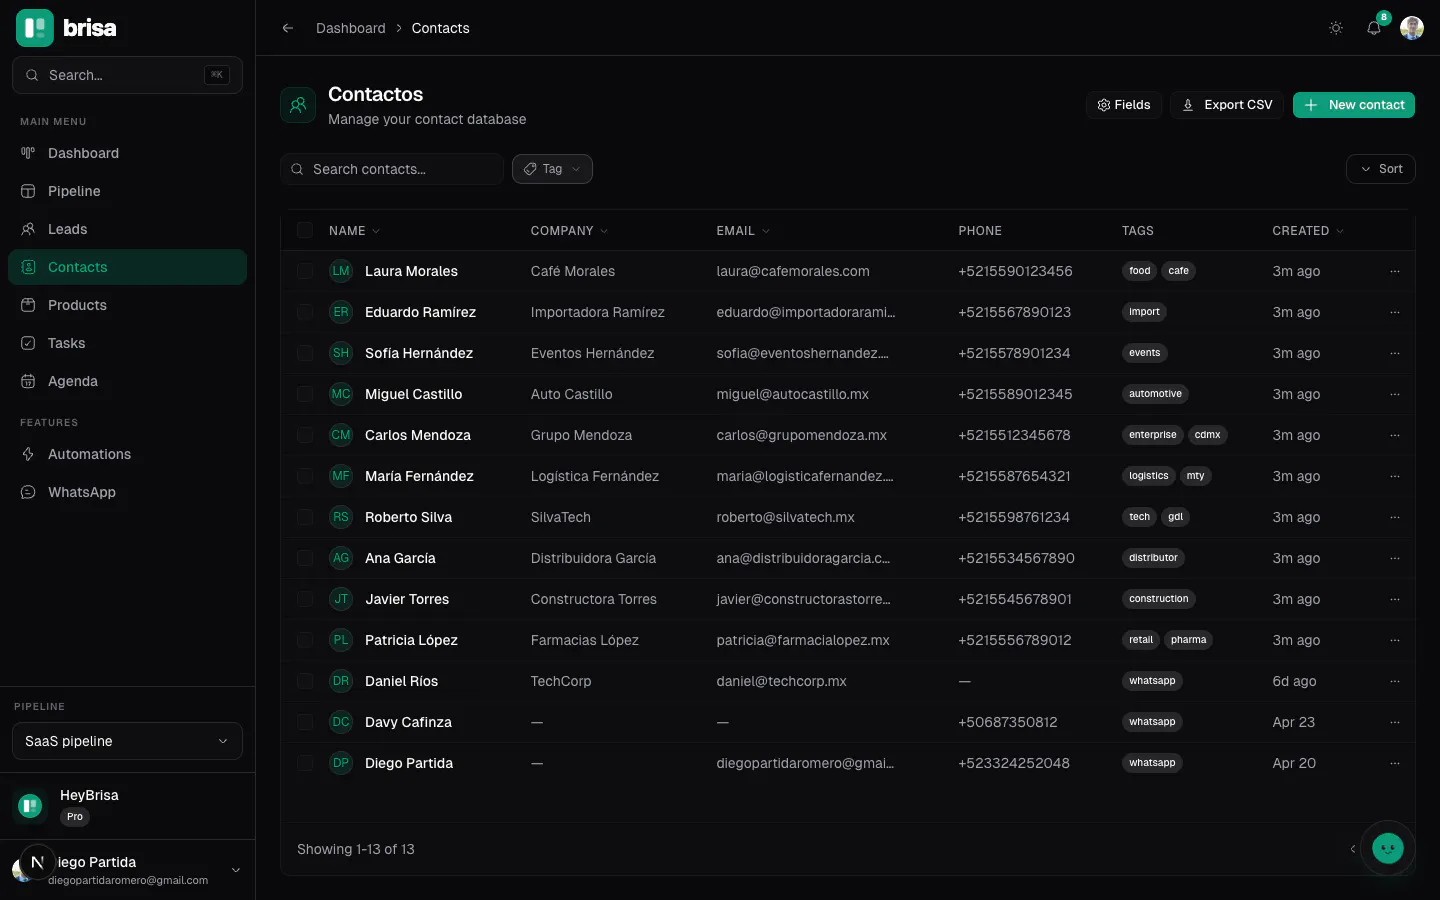Screen dimensions: 1440x900
Task: Open the Tag filter dropdown
Action: (x=552, y=169)
